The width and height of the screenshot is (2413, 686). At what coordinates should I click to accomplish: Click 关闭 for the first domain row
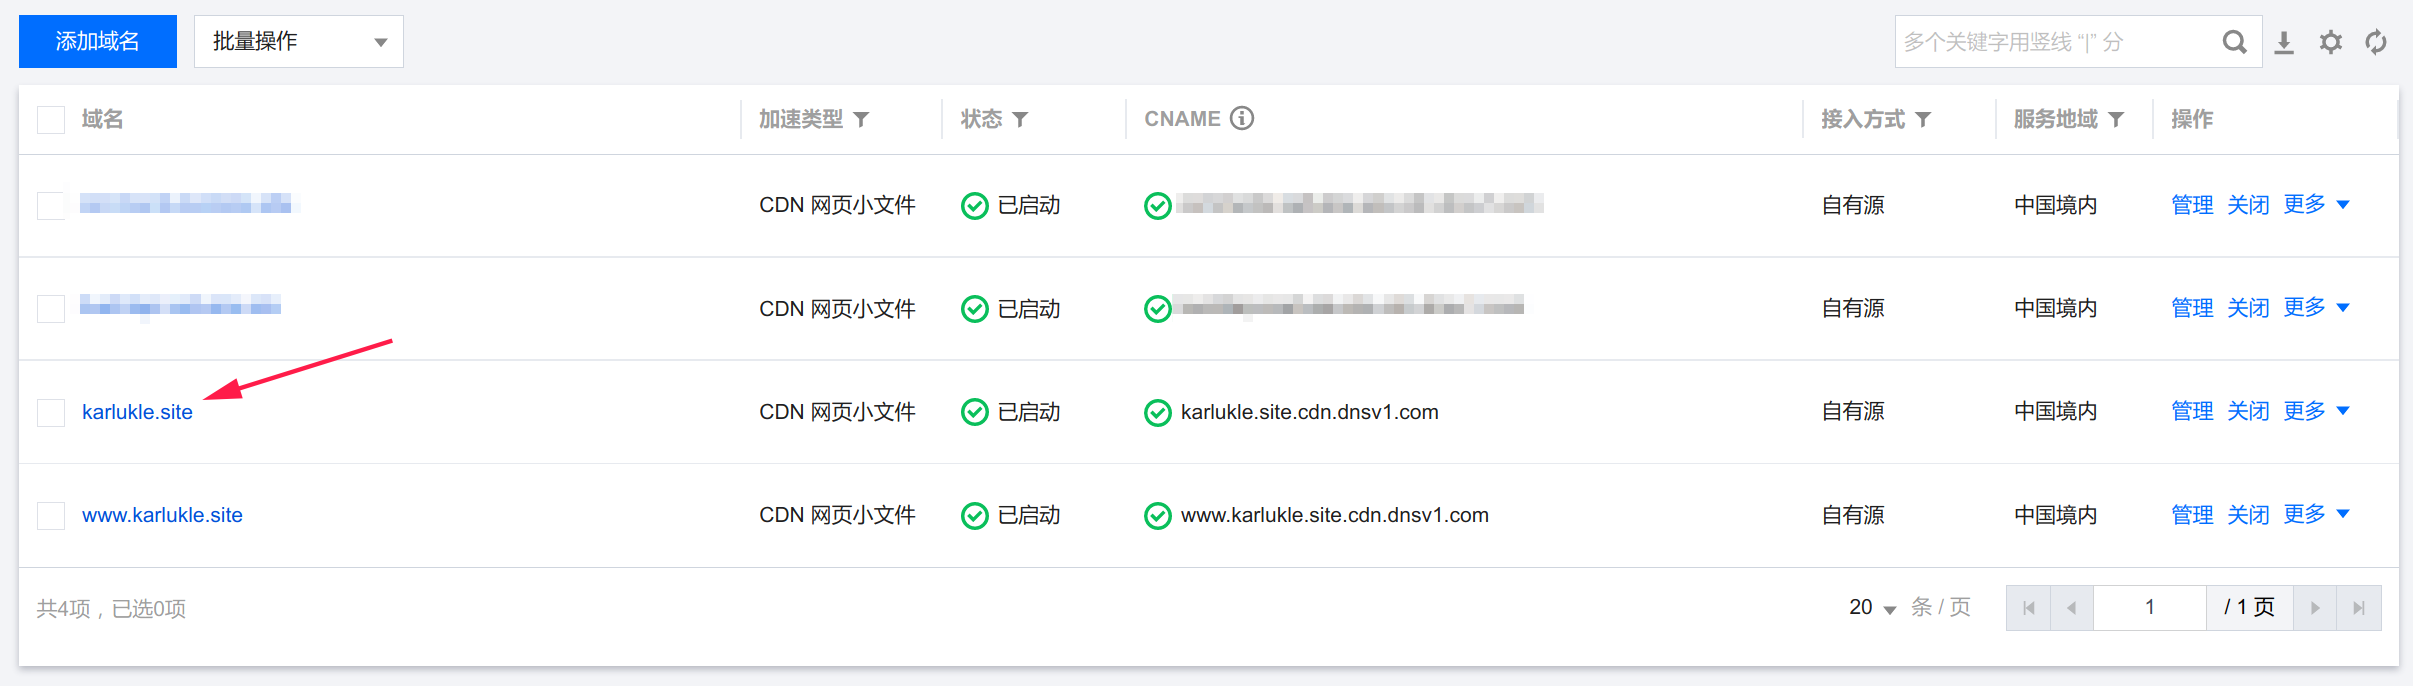coord(2248,205)
